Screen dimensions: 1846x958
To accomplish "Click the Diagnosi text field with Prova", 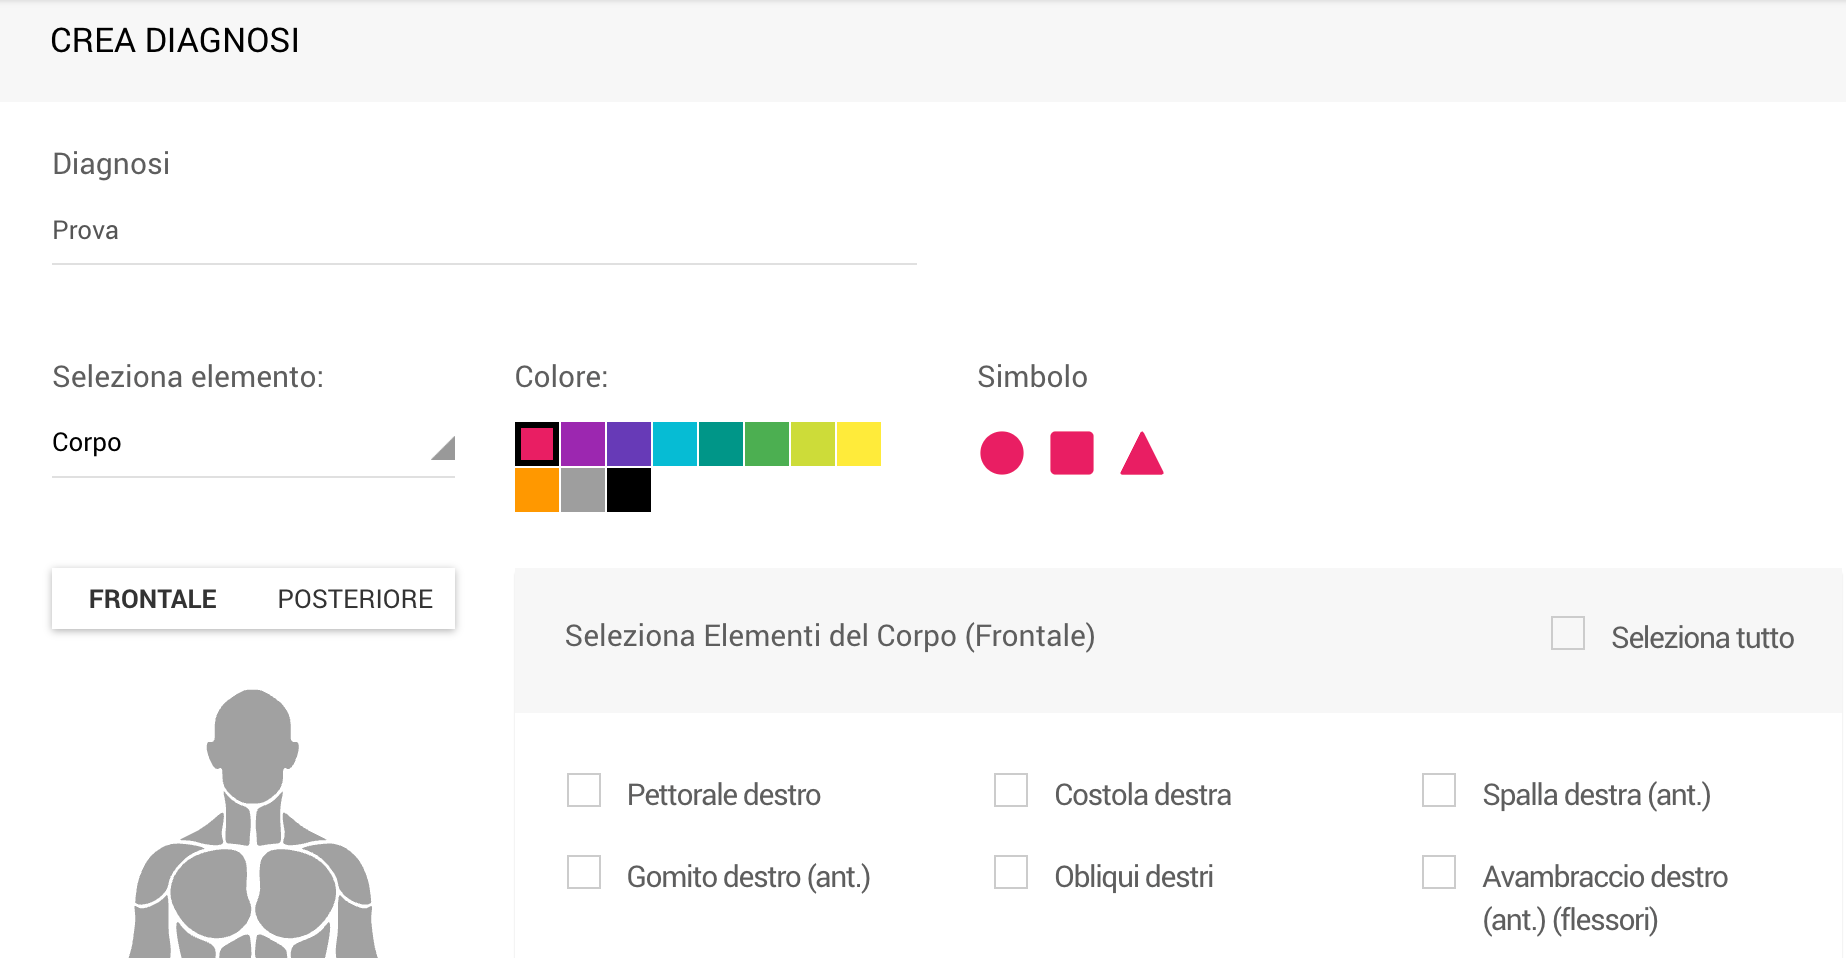I will coord(484,231).
